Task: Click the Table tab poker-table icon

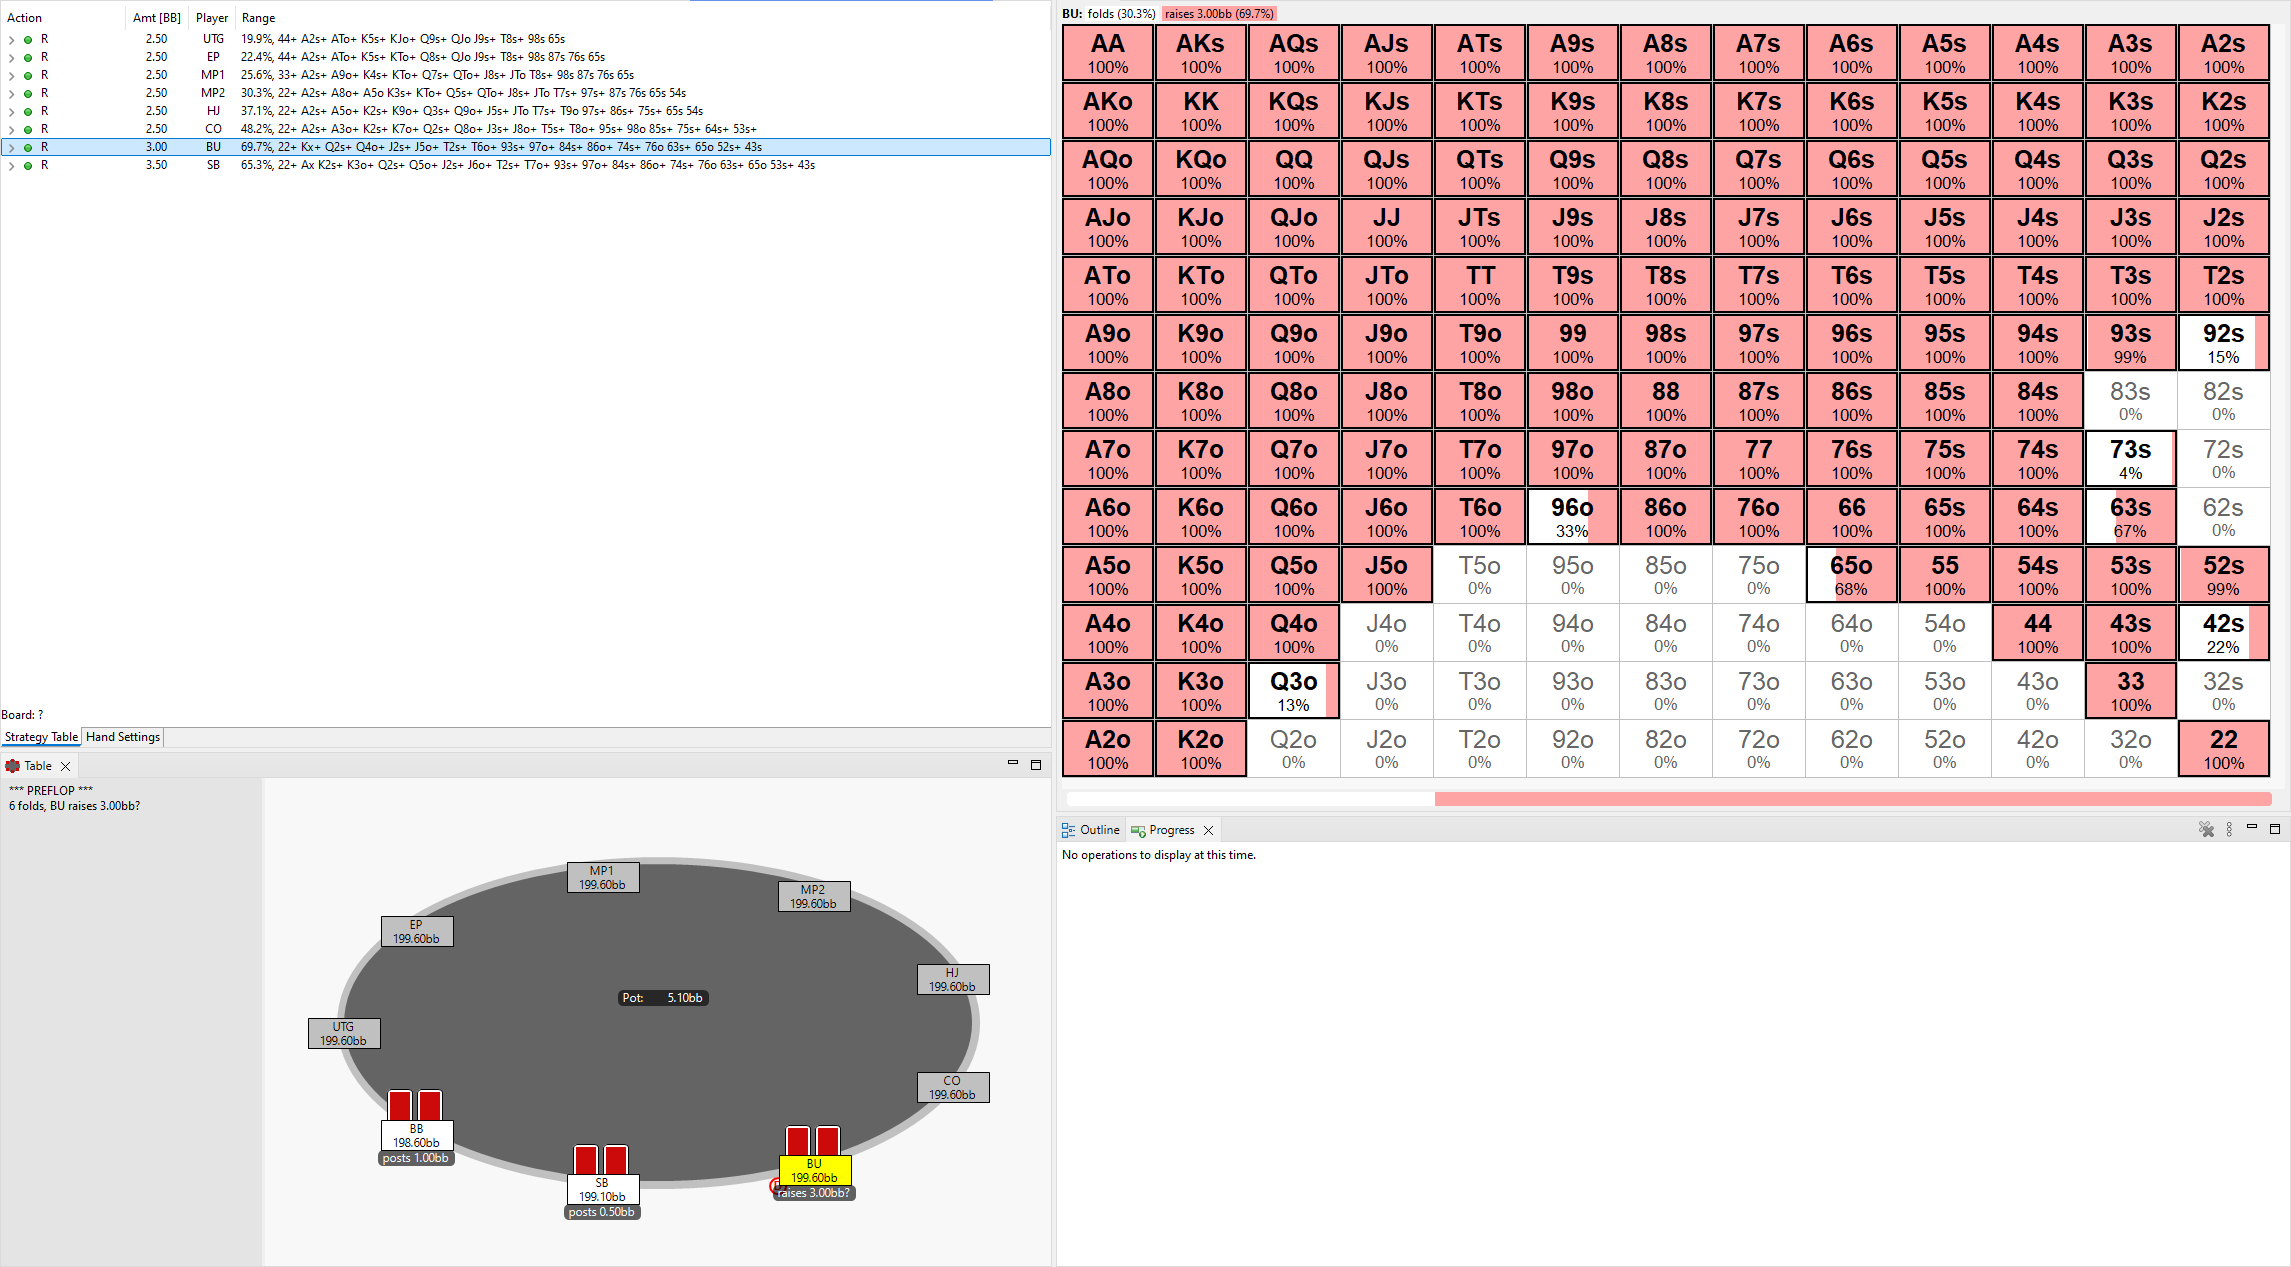Action: click(x=13, y=766)
